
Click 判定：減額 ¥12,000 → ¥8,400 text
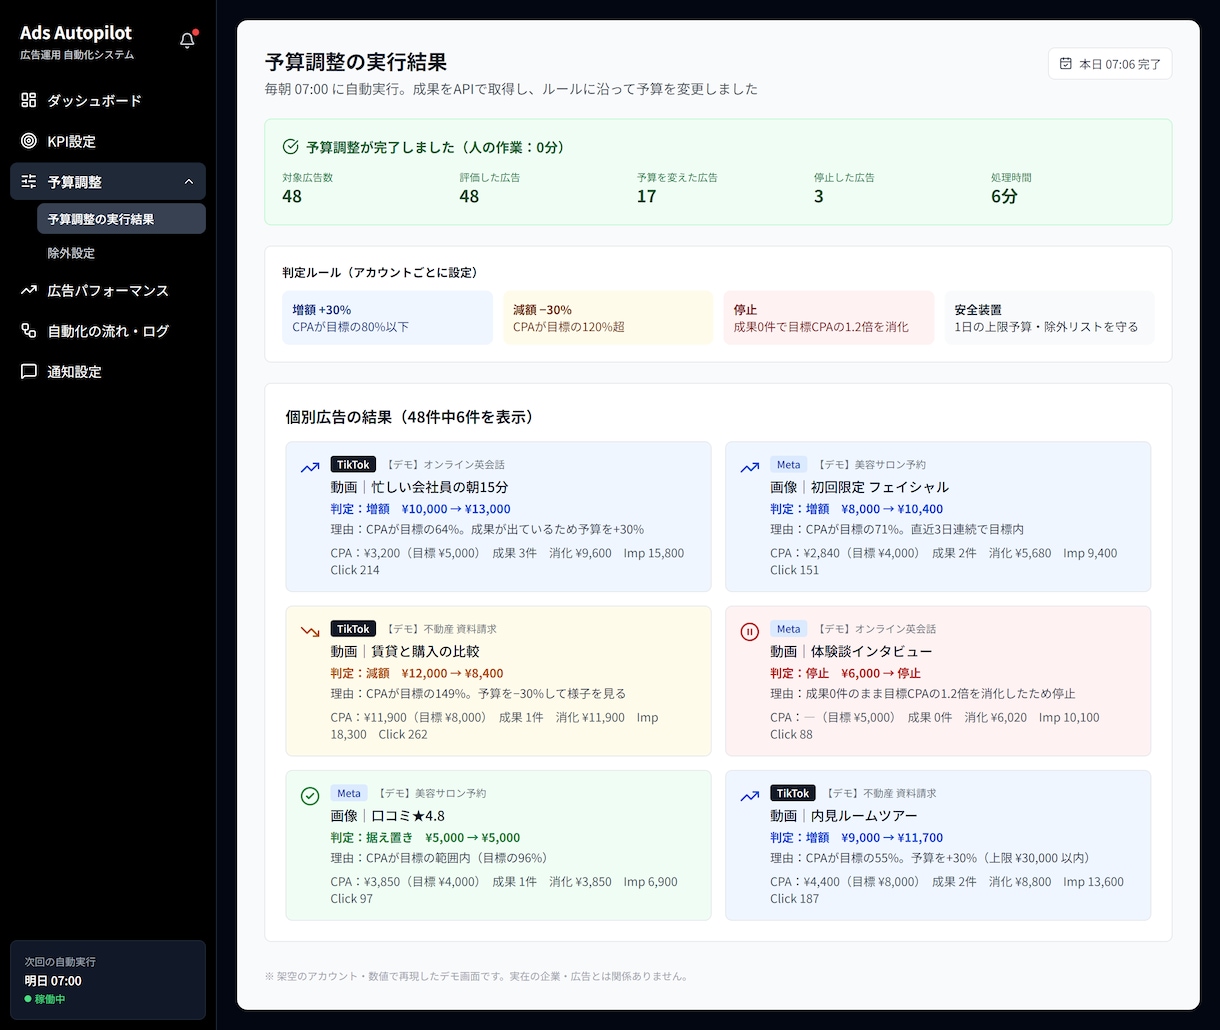(417, 673)
